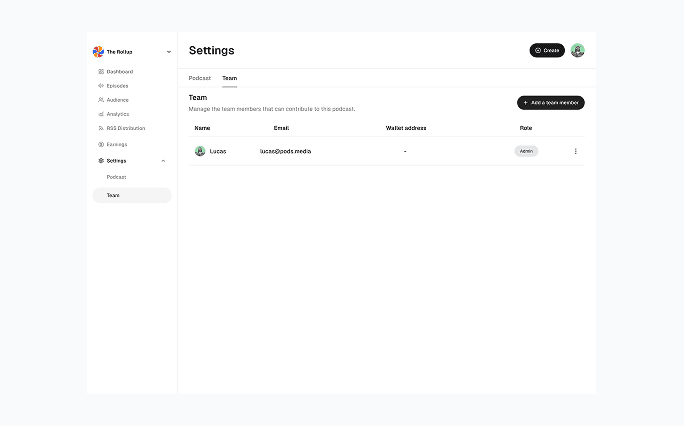Select Team under sidebar Settings
This screenshot has width=684, height=426.
click(132, 195)
